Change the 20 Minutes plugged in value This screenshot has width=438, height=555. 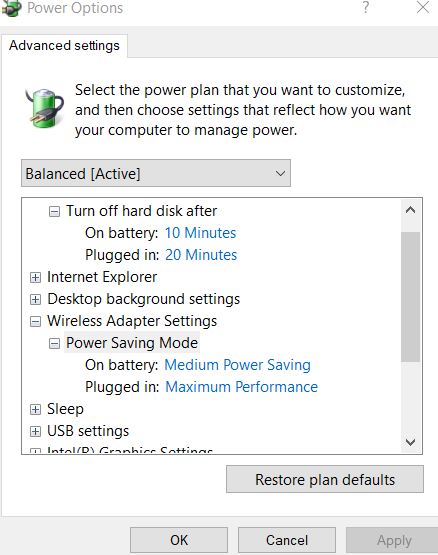point(201,255)
